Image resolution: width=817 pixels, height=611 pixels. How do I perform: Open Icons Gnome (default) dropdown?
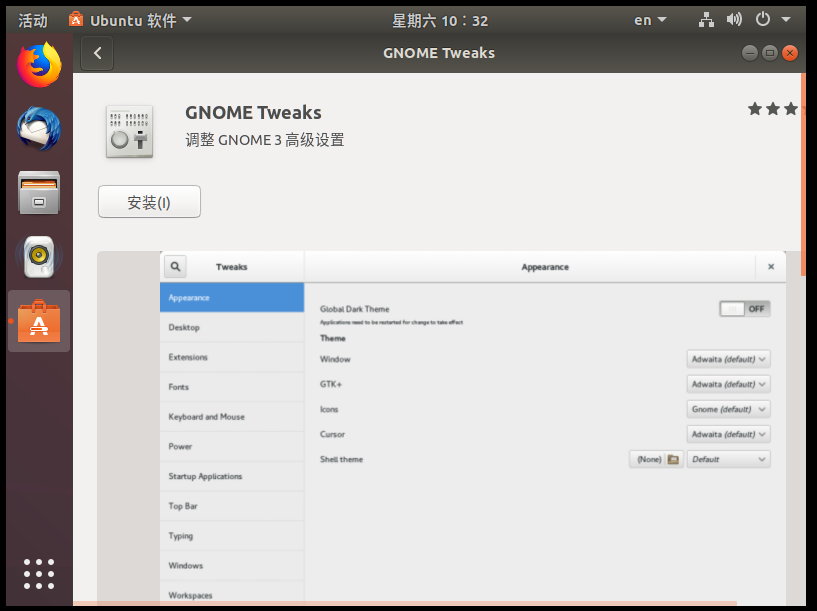click(728, 409)
